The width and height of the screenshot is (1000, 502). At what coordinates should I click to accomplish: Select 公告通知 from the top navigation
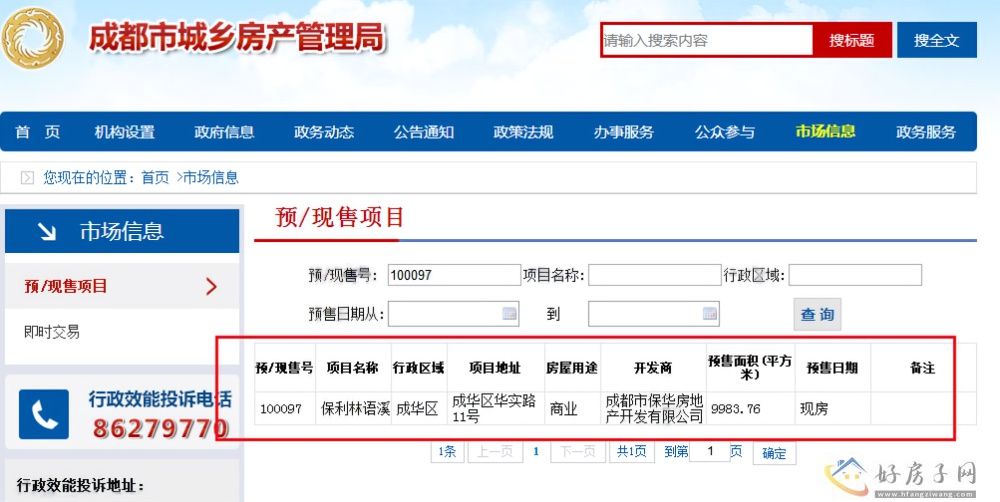(423, 132)
